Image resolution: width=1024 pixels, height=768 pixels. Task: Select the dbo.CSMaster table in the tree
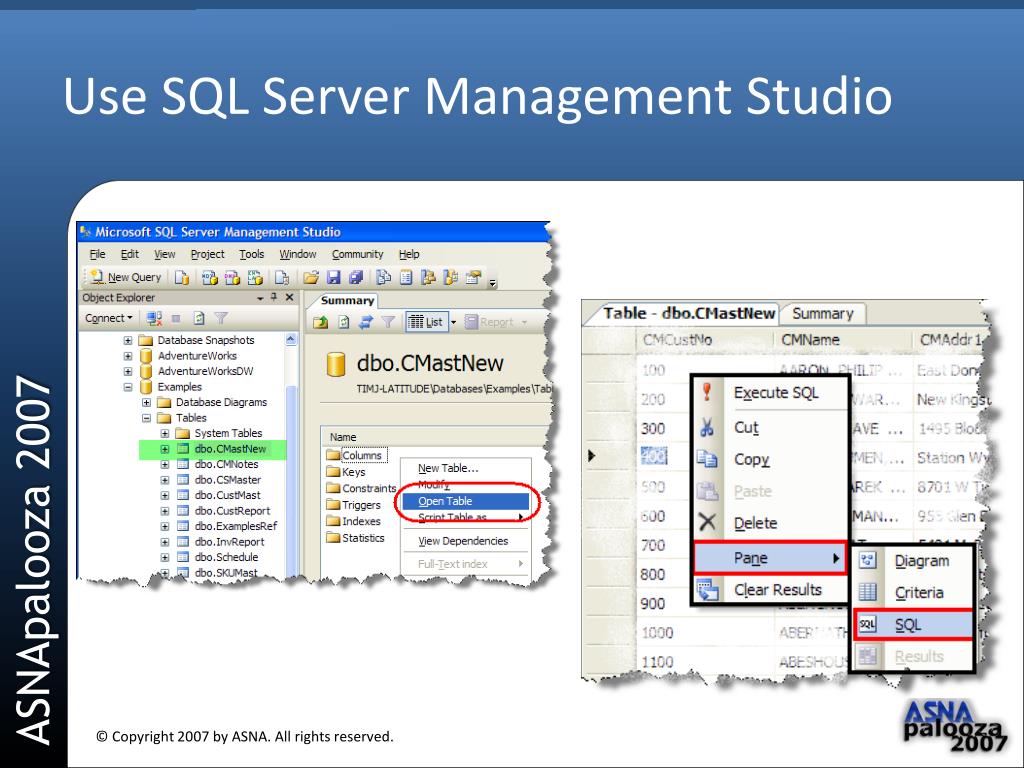click(x=228, y=480)
